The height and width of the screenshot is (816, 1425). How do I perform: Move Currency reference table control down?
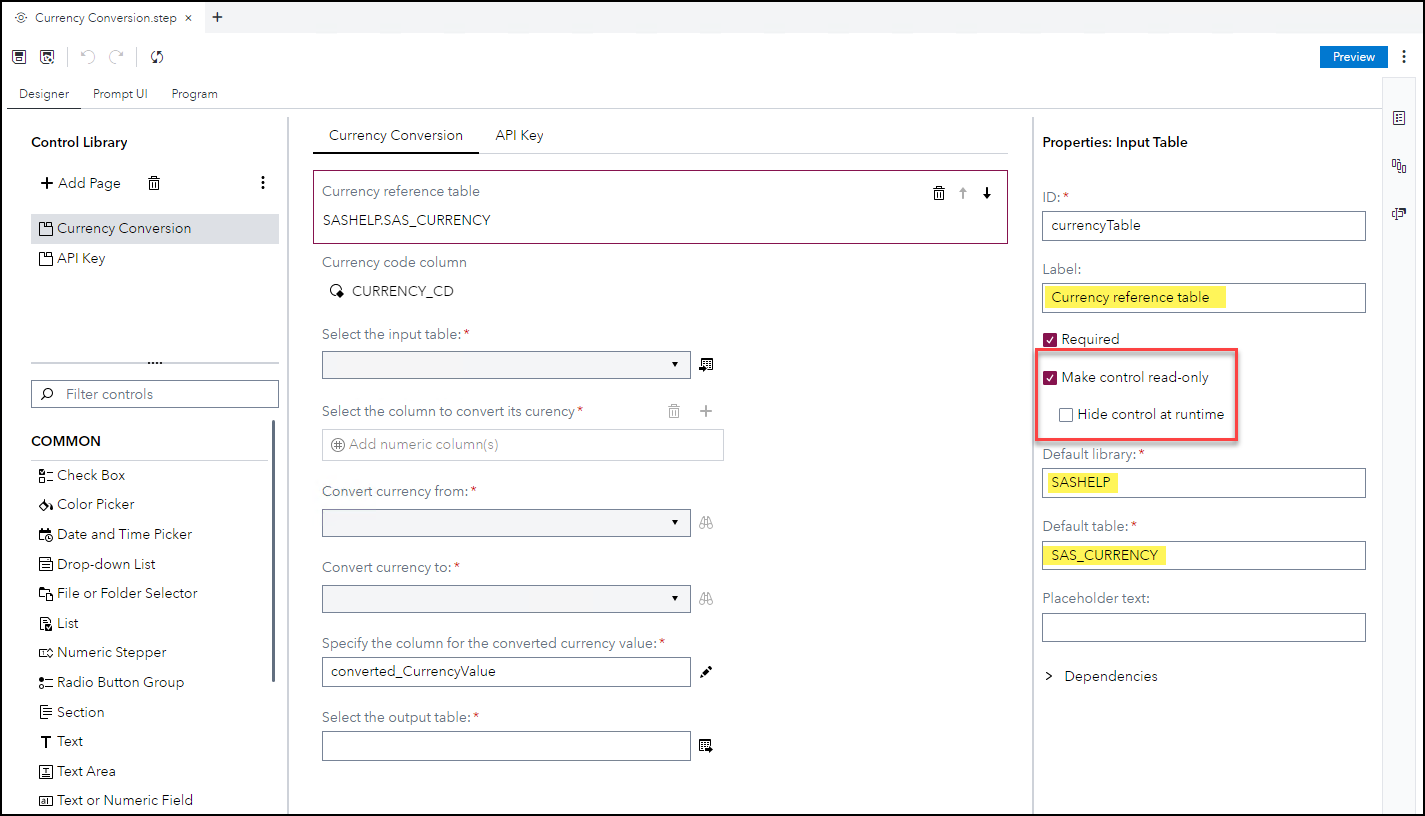click(987, 193)
